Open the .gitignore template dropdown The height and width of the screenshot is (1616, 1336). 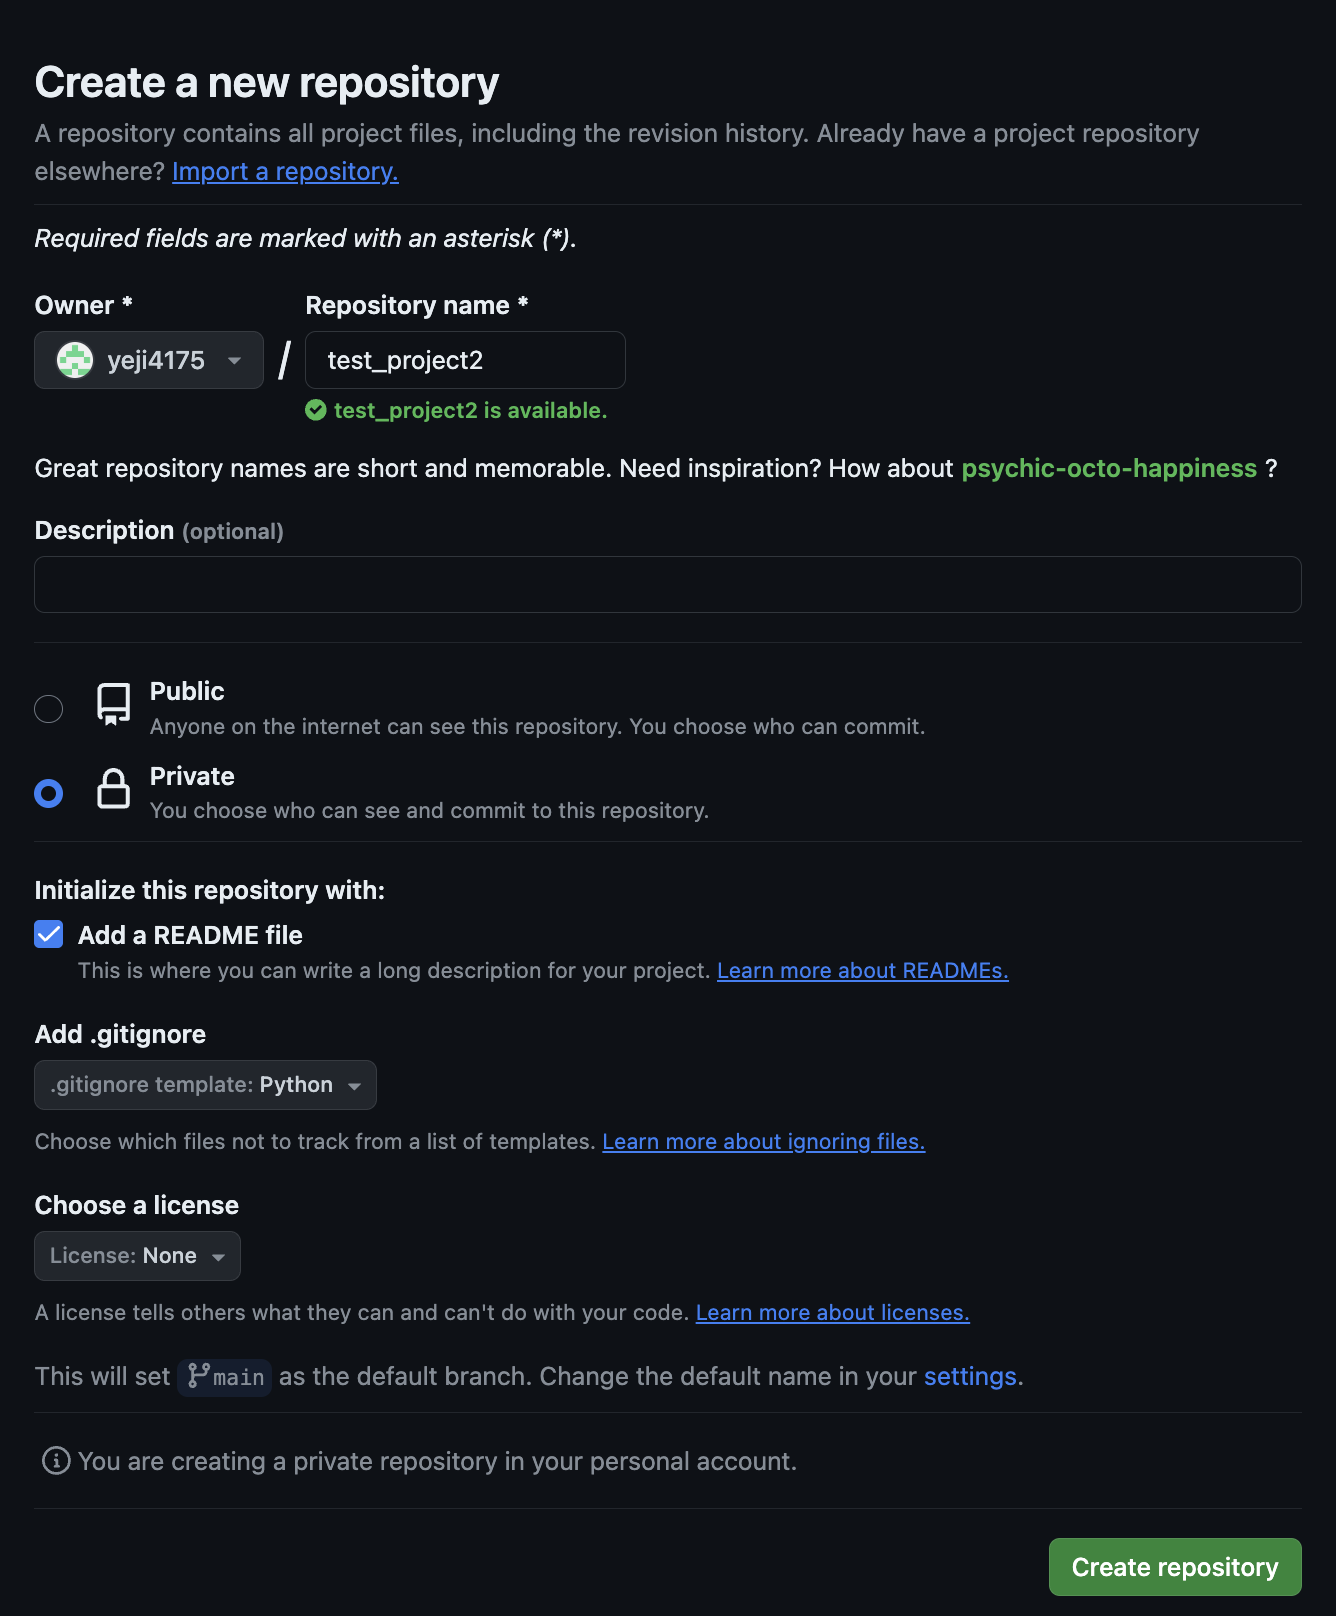point(205,1085)
